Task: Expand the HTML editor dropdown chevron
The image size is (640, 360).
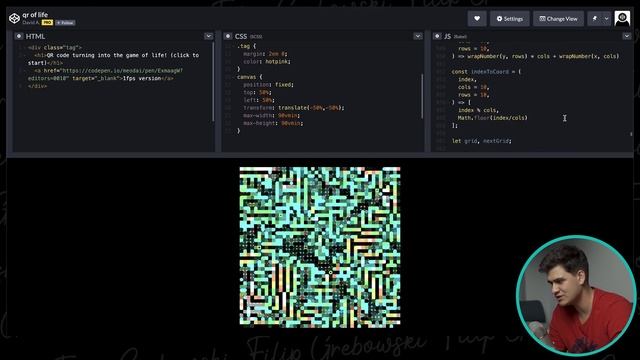Action: point(209,36)
